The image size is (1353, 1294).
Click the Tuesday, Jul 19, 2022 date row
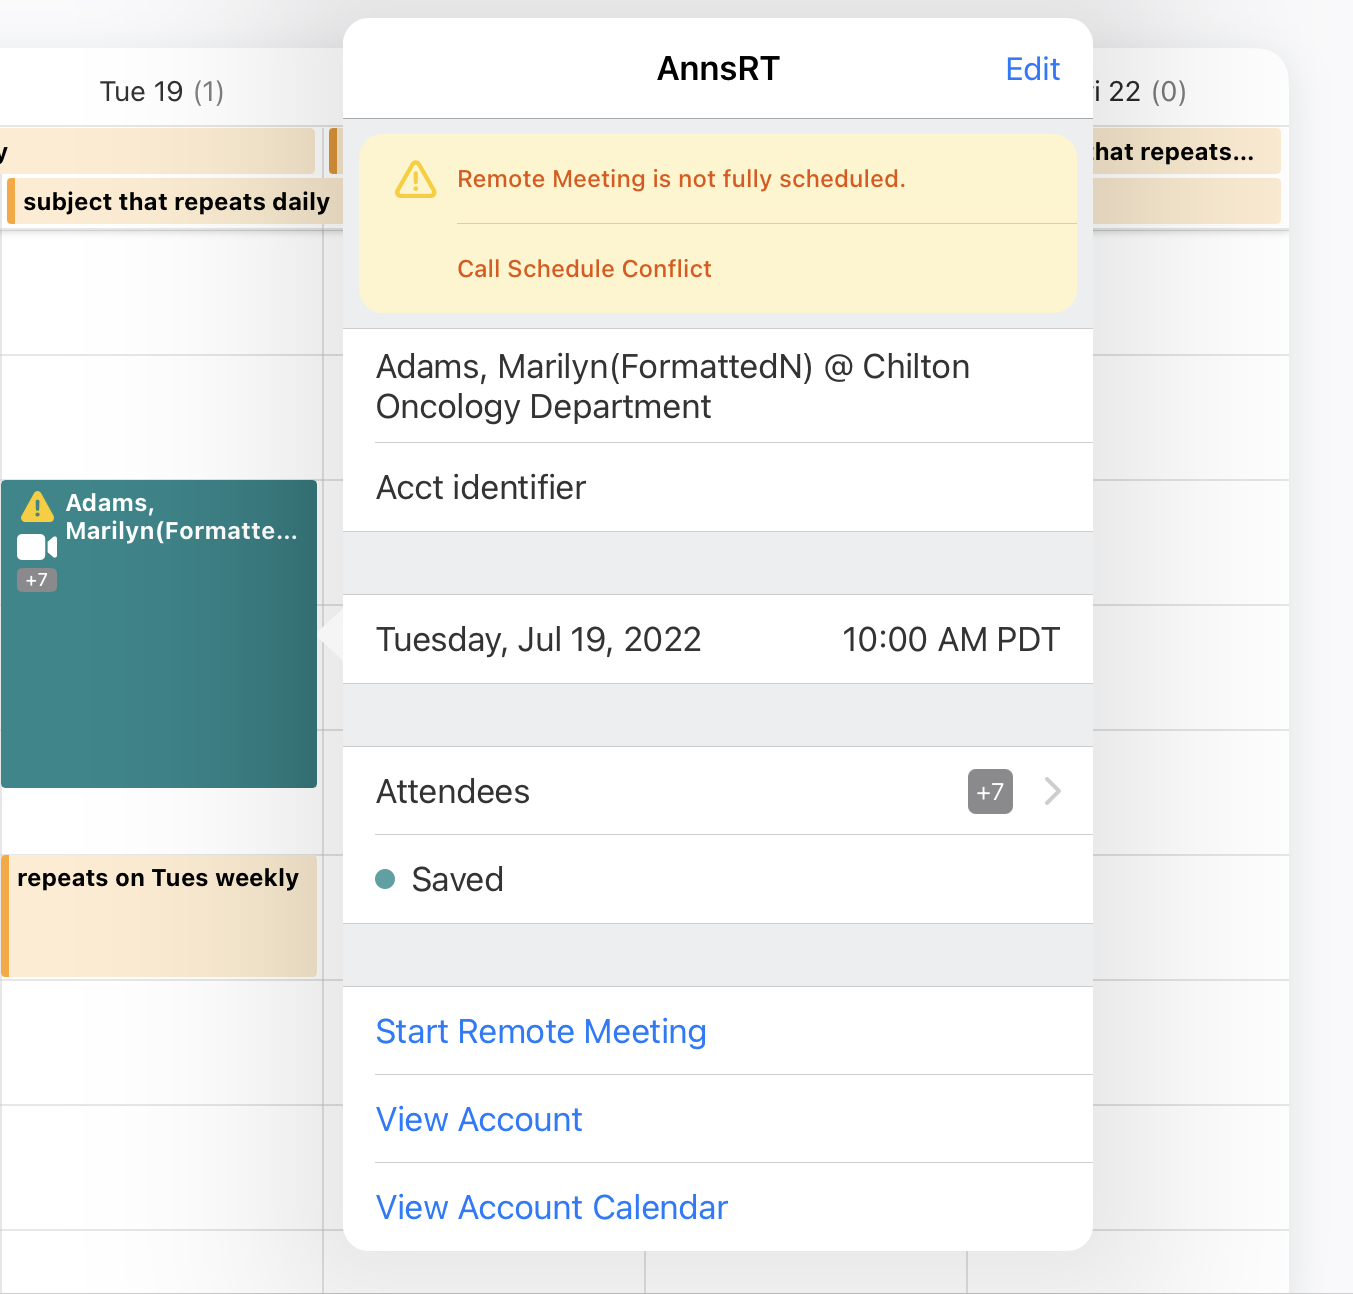tap(717, 640)
